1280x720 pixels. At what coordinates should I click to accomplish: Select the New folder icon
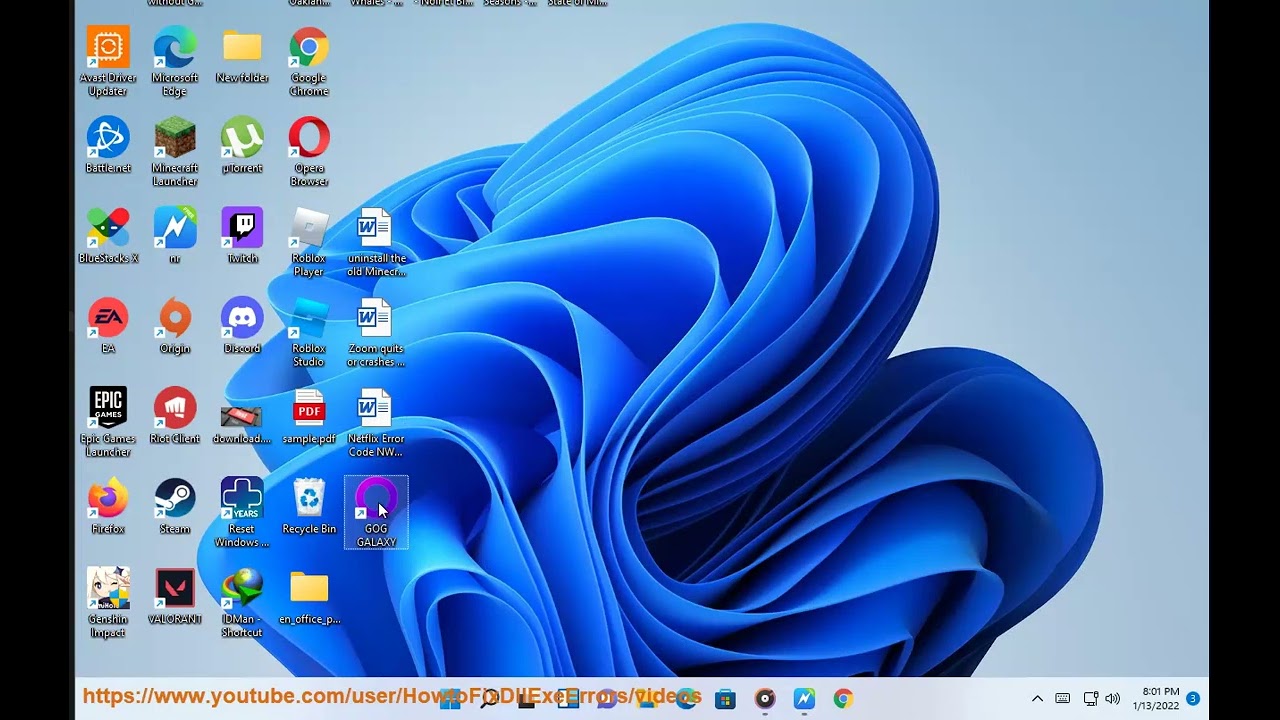(242, 55)
